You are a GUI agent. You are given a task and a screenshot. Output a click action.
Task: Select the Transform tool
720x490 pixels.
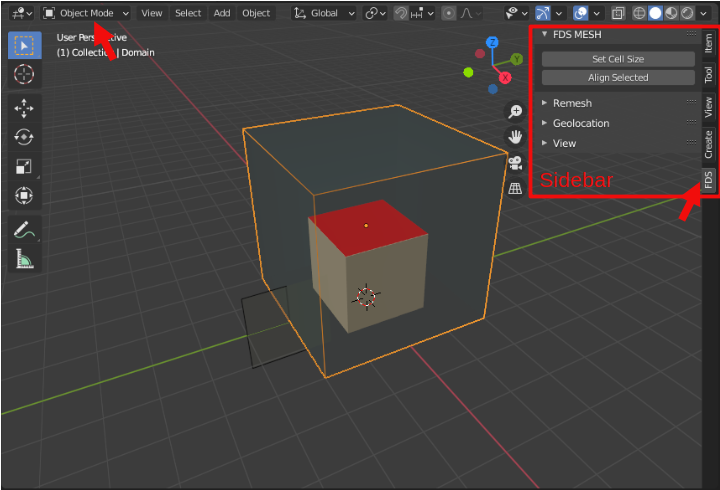pyautogui.click(x=24, y=196)
